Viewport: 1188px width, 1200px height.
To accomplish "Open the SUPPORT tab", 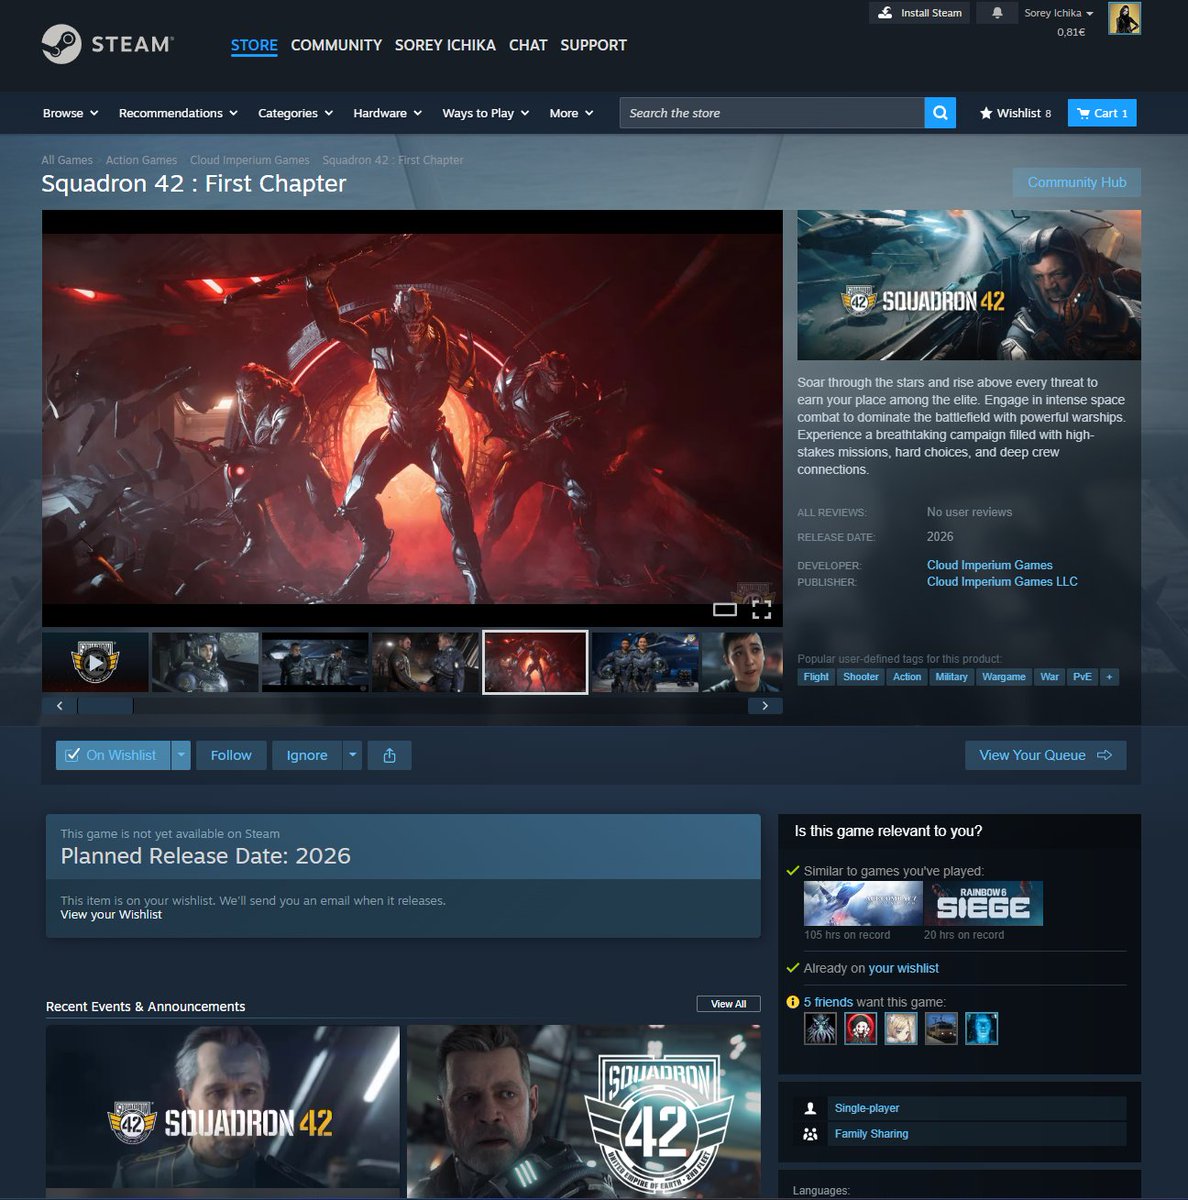I will pos(593,45).
